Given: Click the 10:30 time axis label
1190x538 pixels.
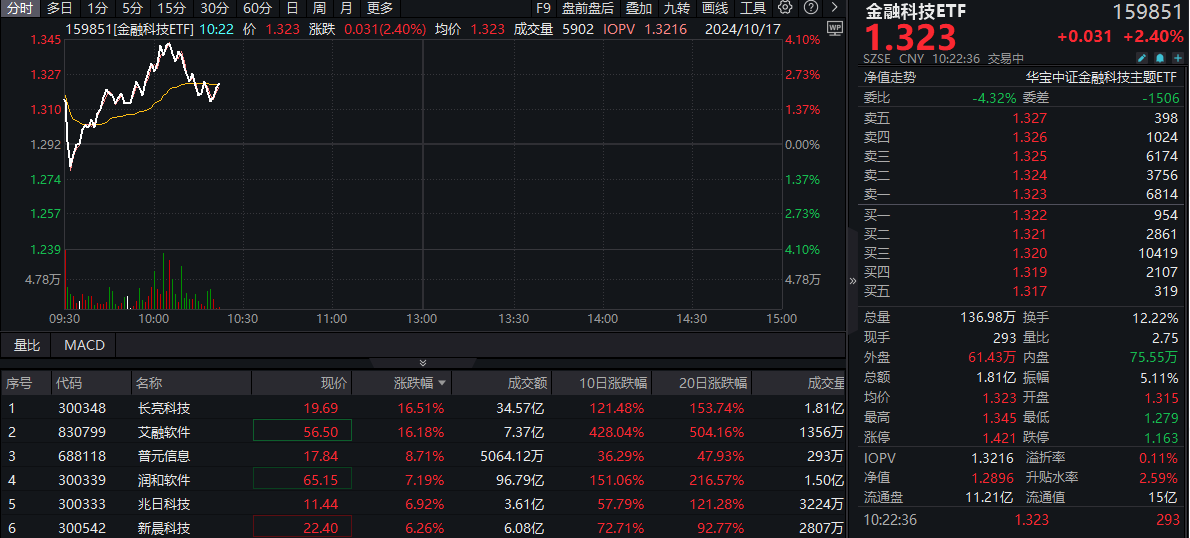Looking at the screenshot, I should click(242, 319).
